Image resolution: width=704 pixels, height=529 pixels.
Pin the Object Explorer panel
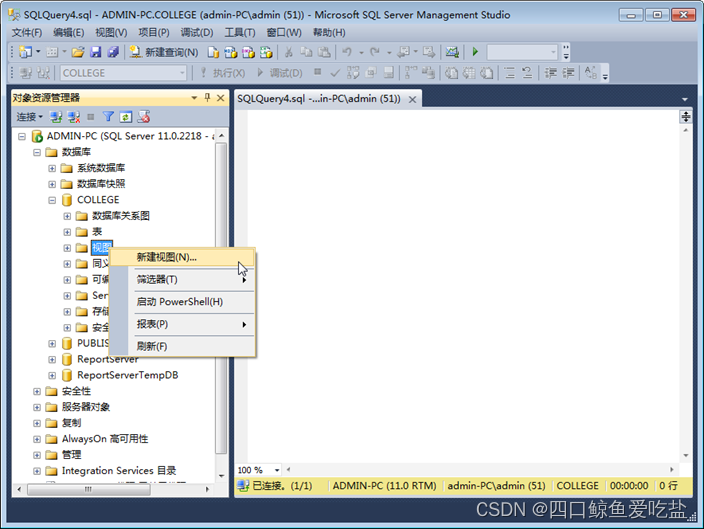click(207, 97)
